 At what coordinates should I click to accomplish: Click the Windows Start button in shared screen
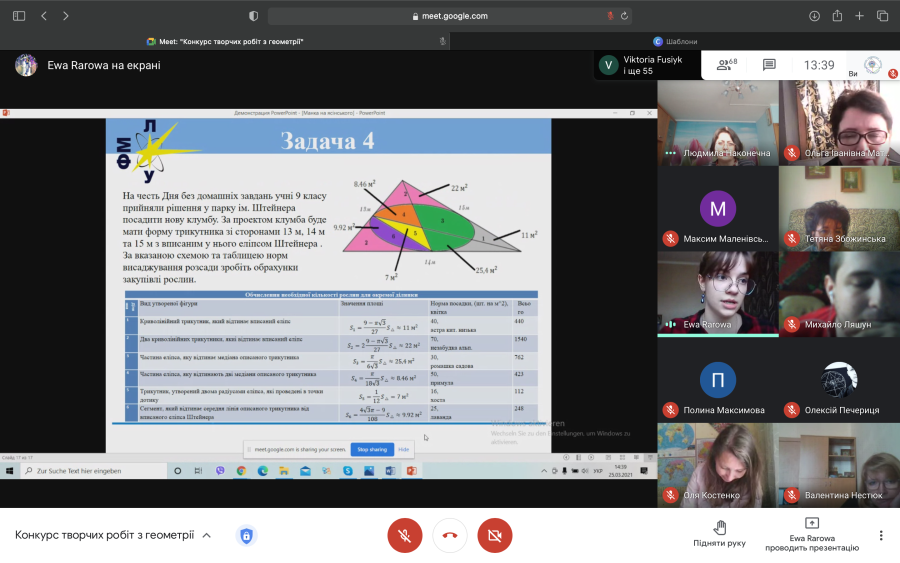coord(9,471)
